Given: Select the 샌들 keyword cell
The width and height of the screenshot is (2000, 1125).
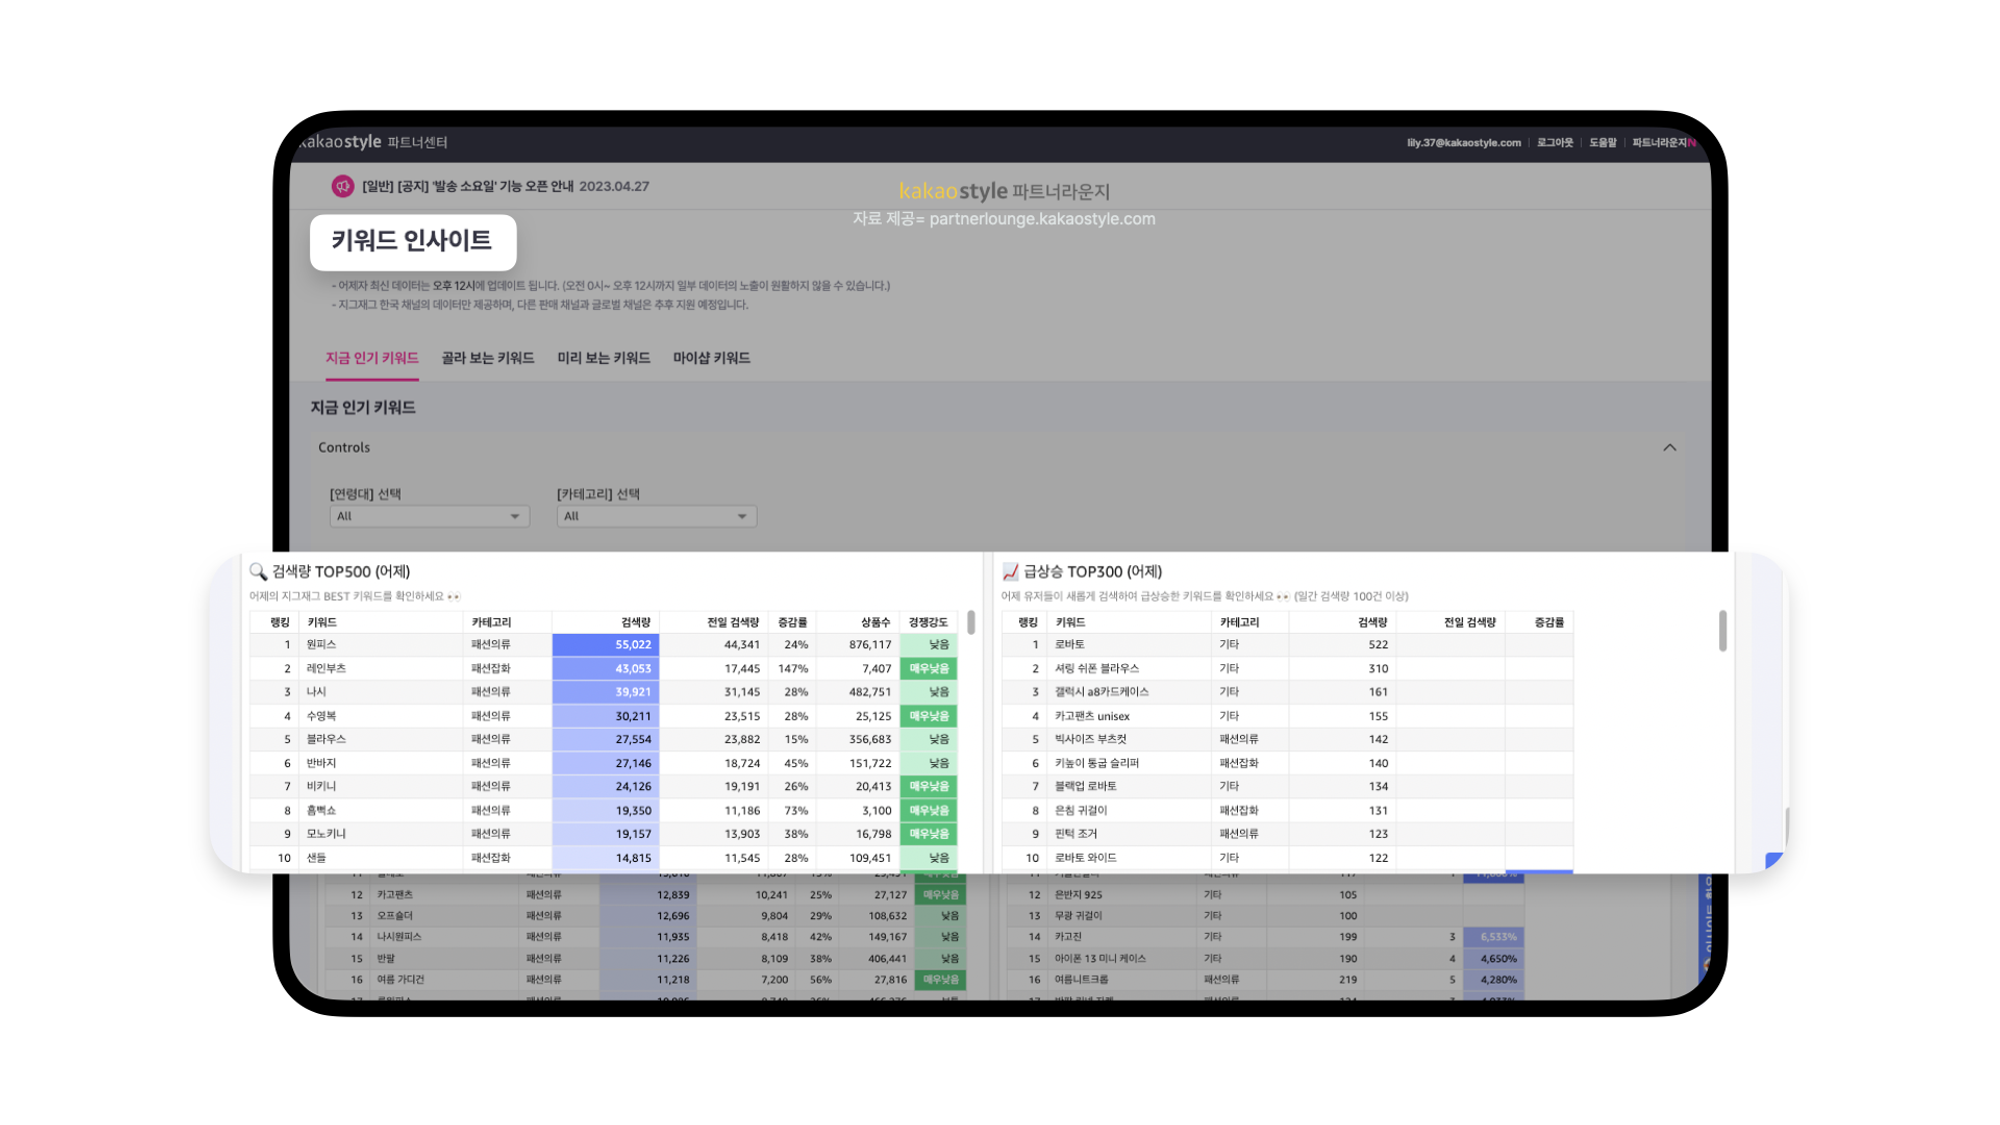Looking at the screenshot, I should (x=316, y=858).
